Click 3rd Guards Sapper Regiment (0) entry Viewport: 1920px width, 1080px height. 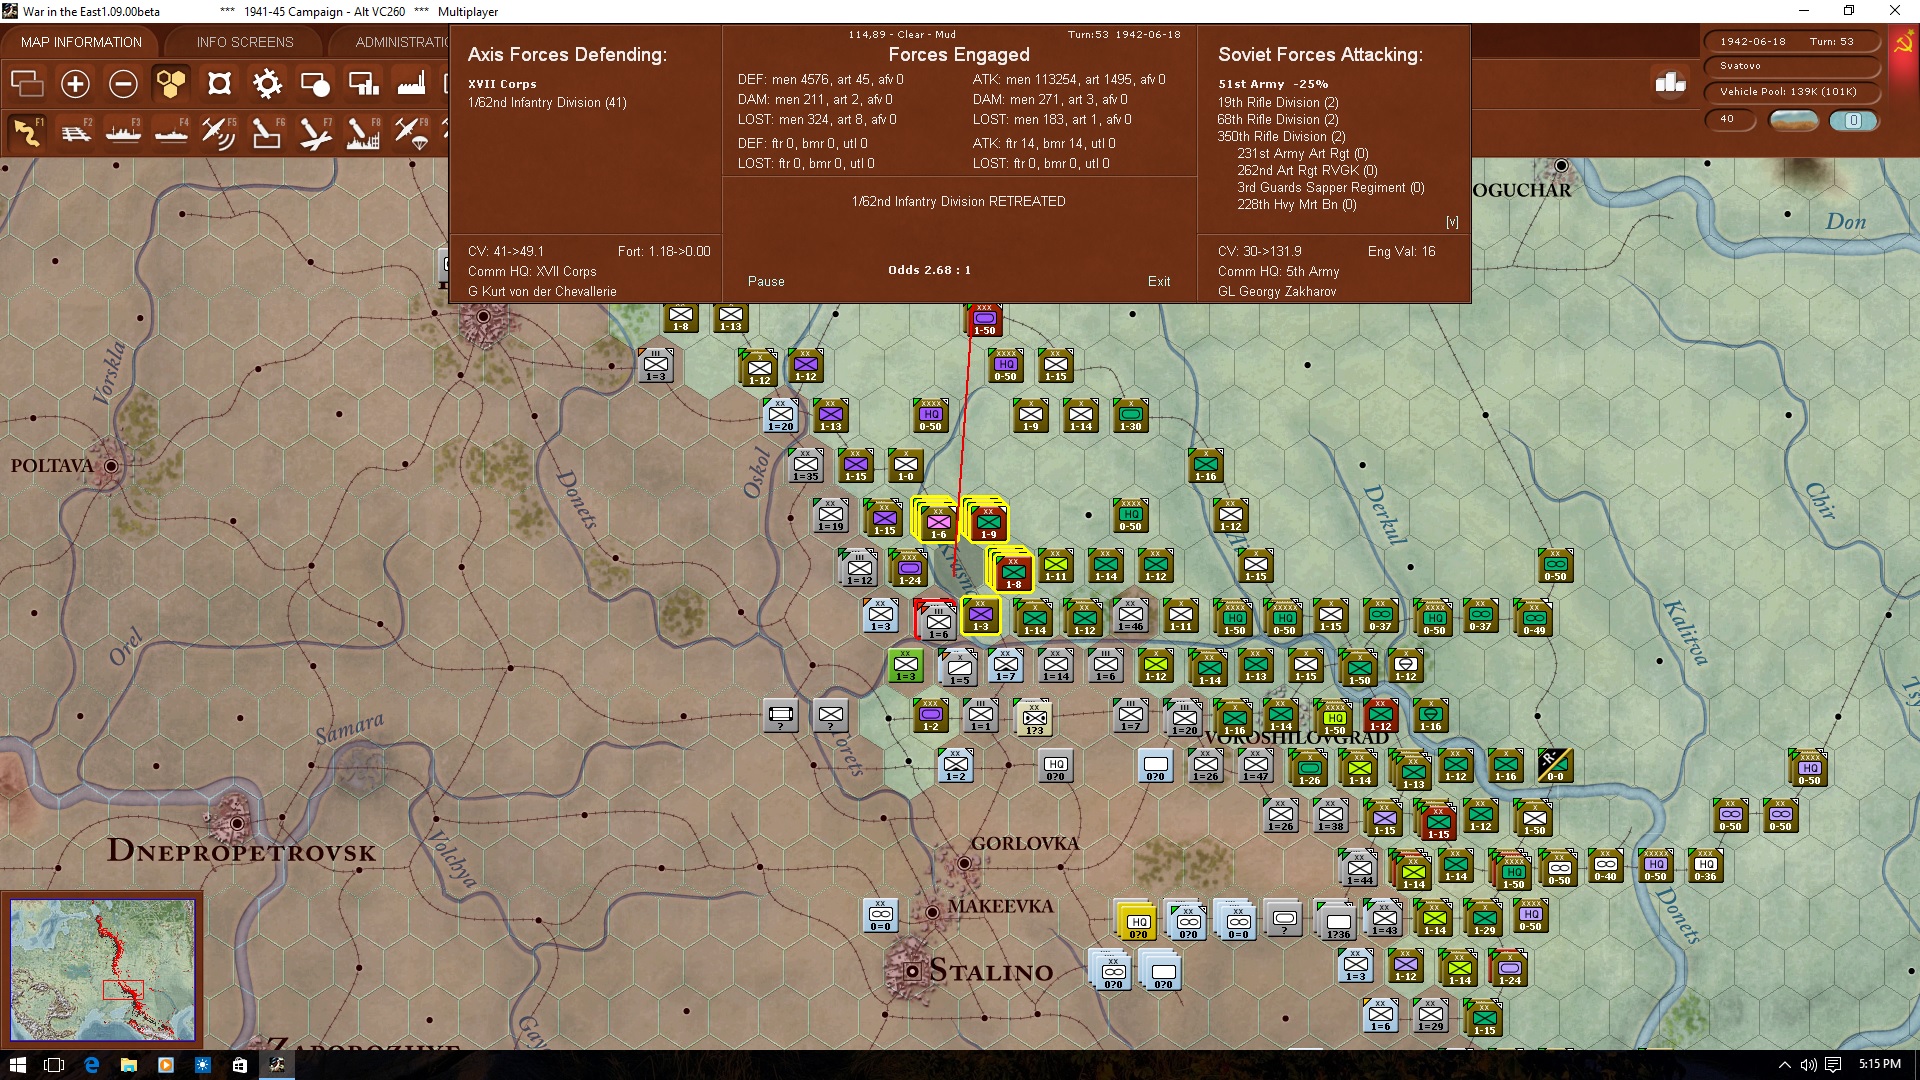[x=1330, y=188]
